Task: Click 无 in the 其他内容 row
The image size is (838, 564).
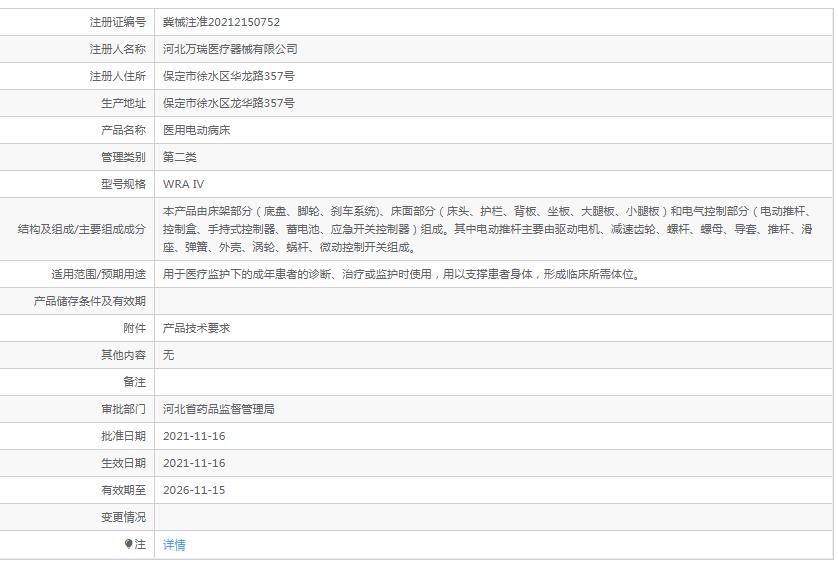Action: pyautogui.click(x=168, y=355)
